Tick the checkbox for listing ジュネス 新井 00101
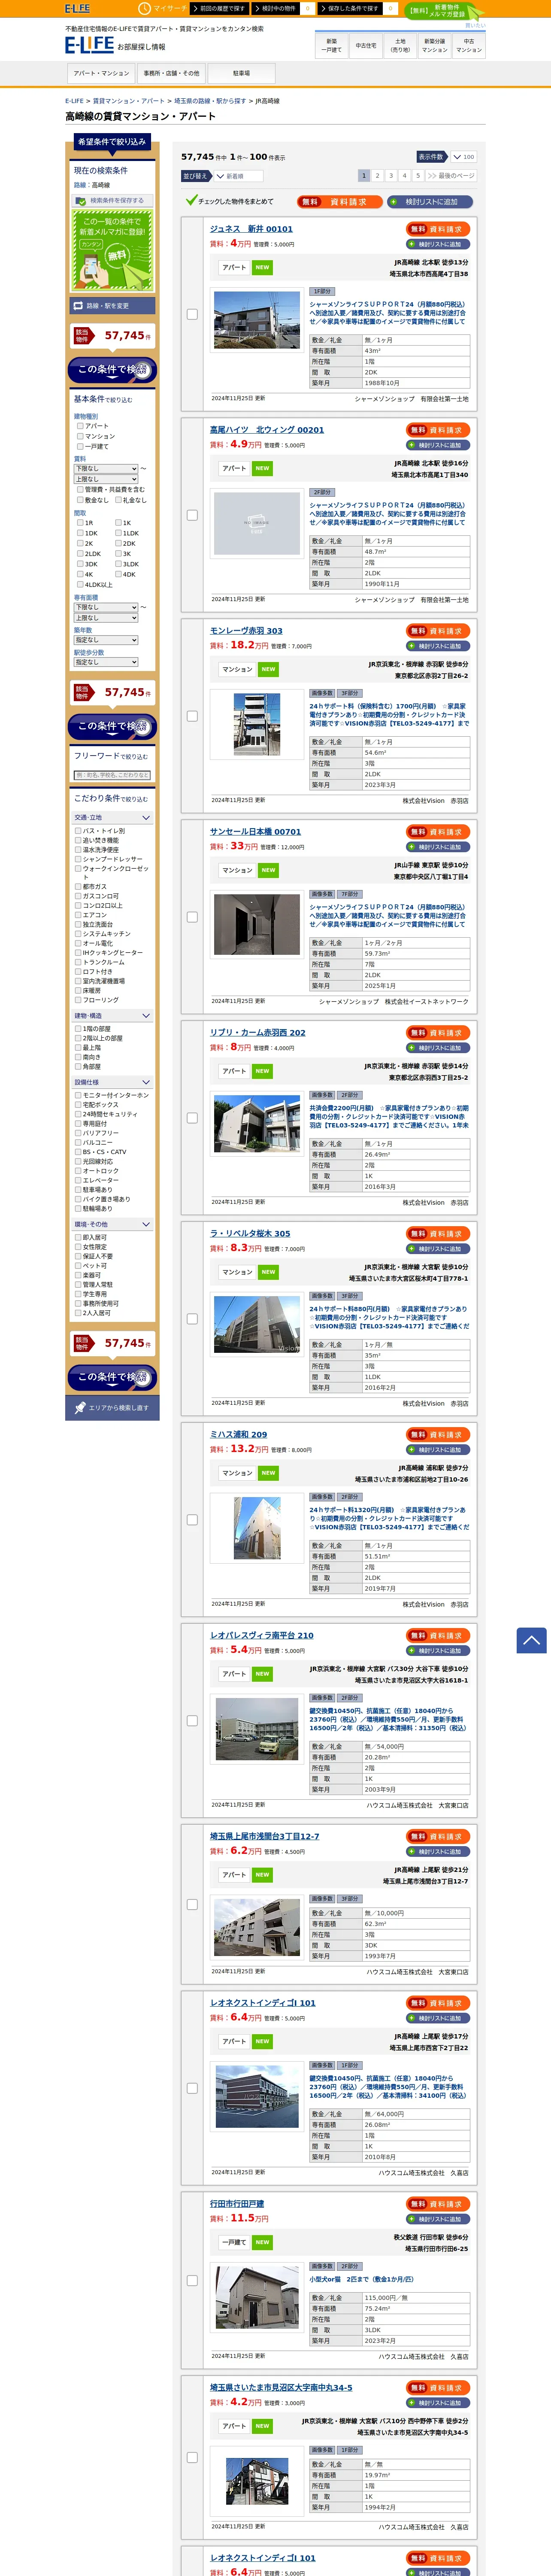Screen dimensions: 551x2576 click(x=192, y=314)
